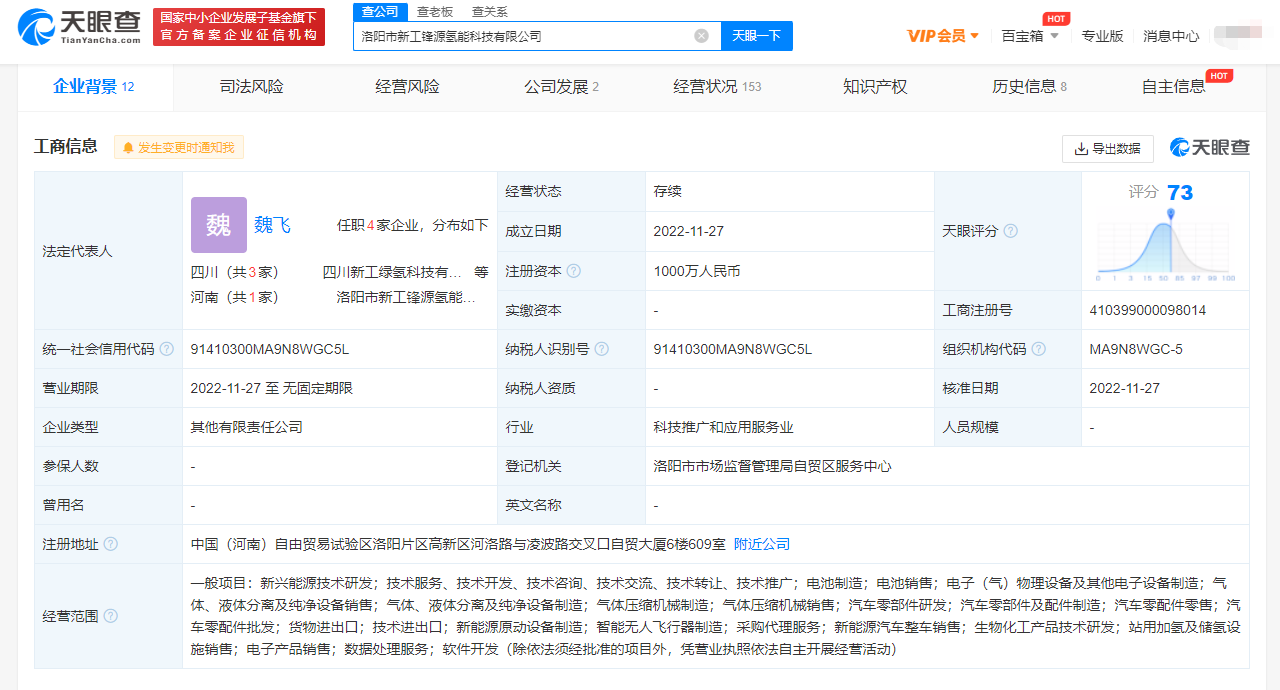Open the 知识产权 tab
1280x690 pixels.
pyautogui.click(x=875, y=87)
